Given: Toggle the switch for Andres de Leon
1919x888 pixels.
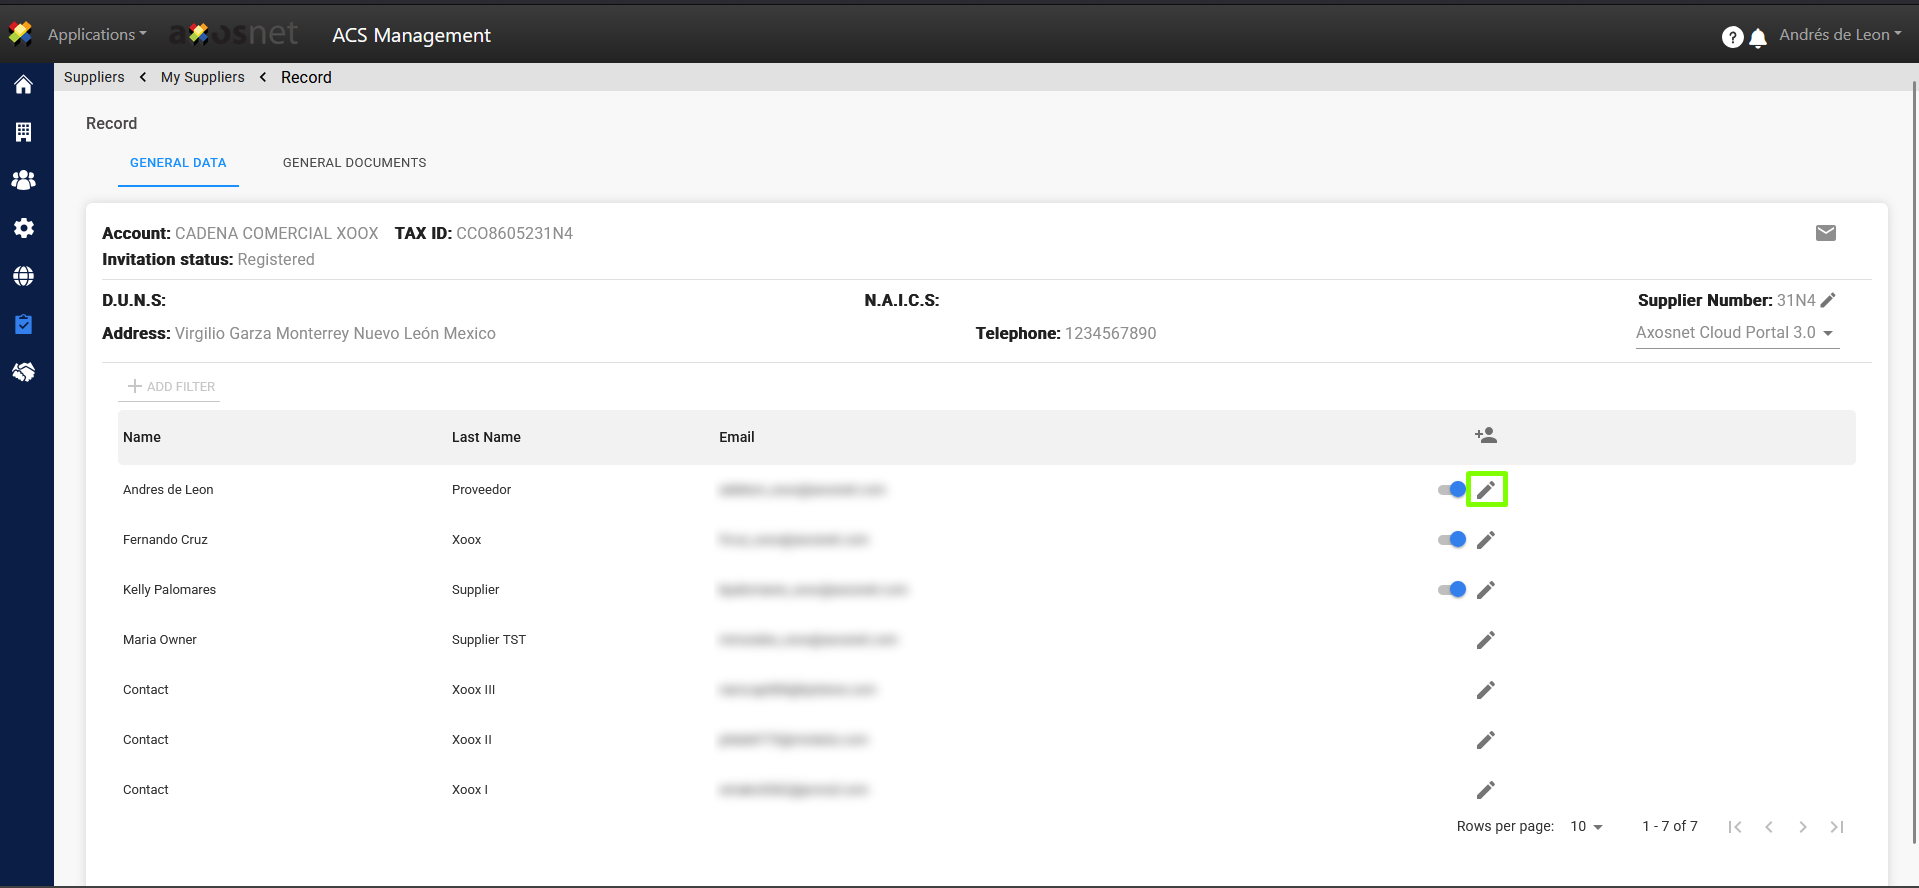Looking at the screenshot, I should point(1451,490).
